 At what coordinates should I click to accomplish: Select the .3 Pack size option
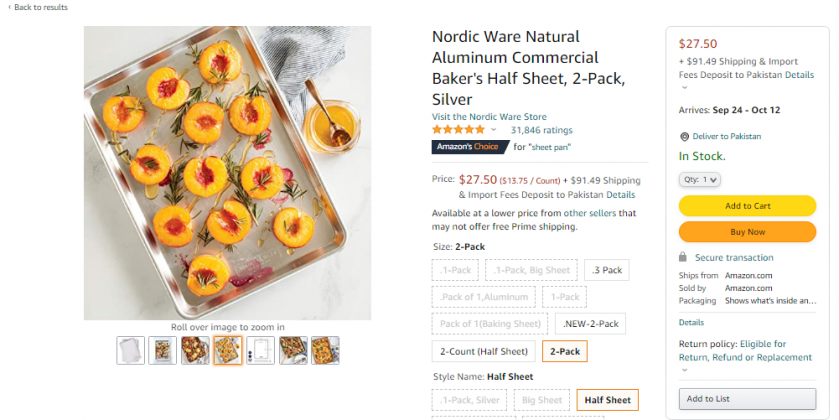click(x=607, y=270)
